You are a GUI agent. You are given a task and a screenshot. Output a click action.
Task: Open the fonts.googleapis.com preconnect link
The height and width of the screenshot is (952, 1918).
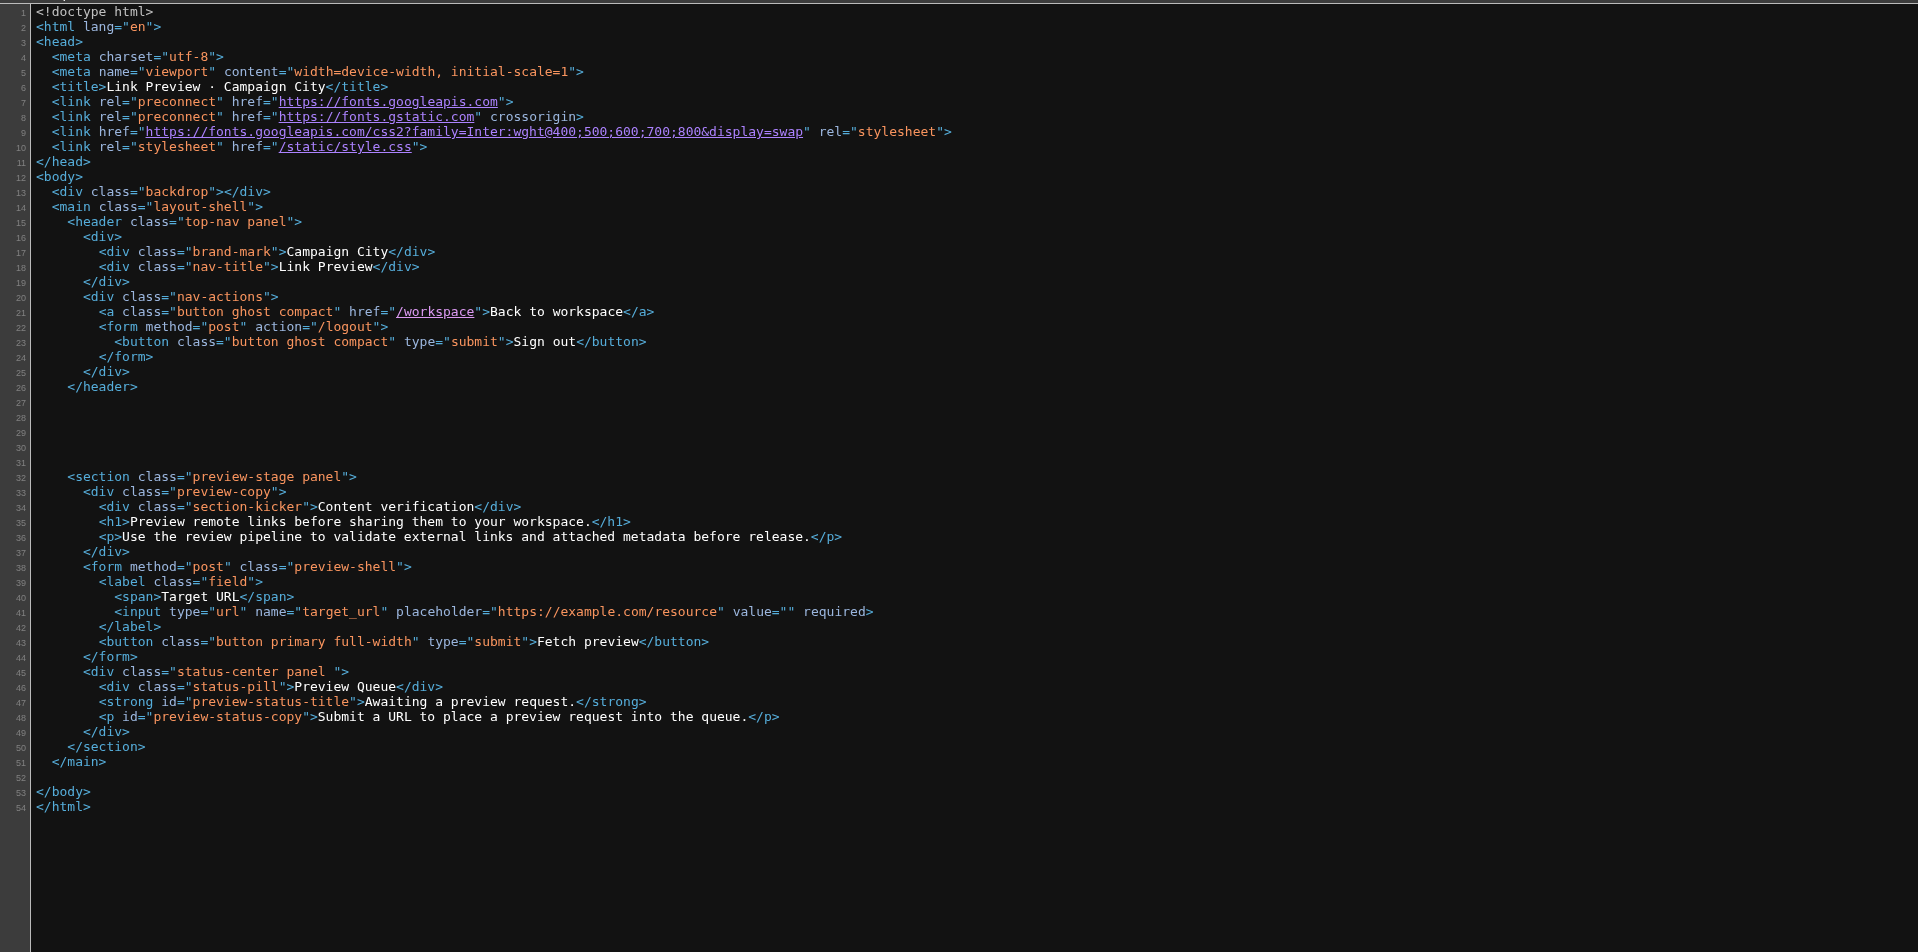point(388,102)
